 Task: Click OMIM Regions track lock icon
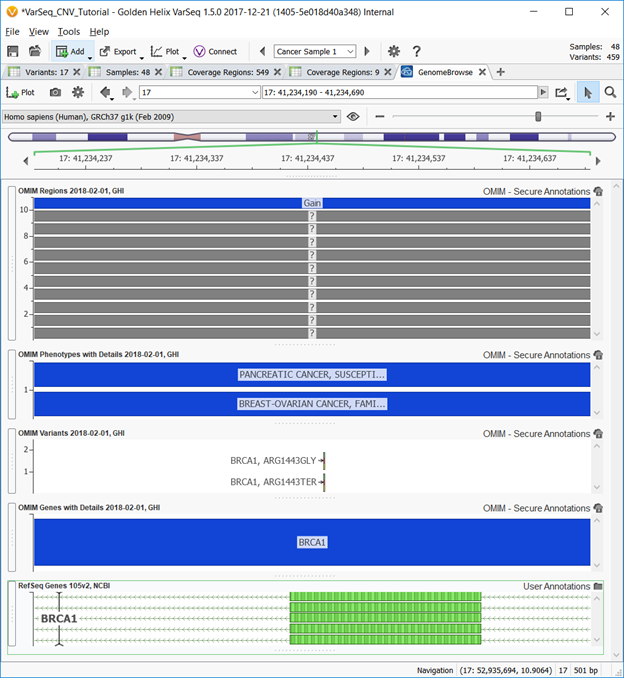598,191
